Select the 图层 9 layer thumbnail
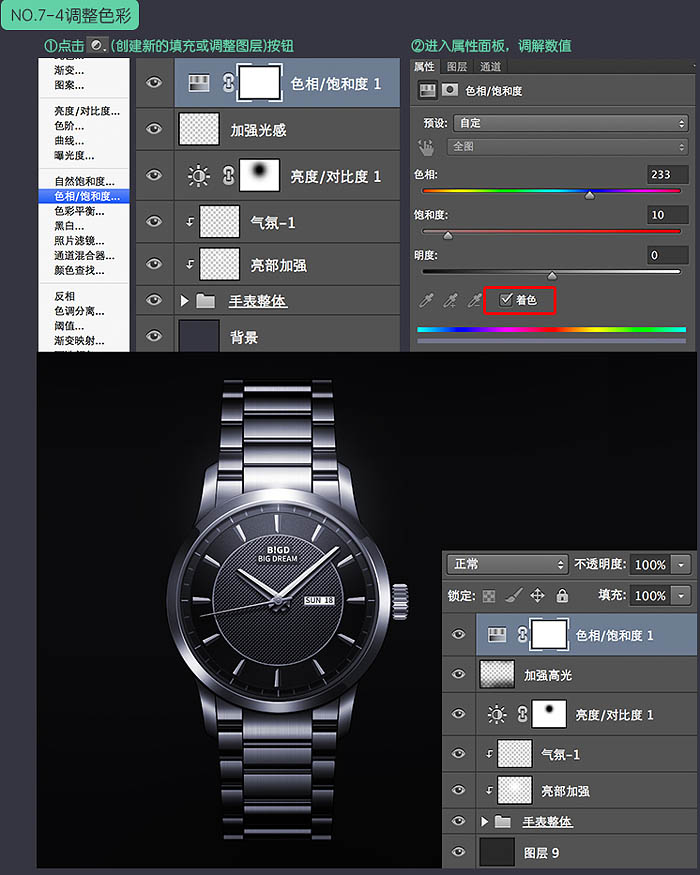The height and width of the screenshot is (875, 700). [497, 852]
